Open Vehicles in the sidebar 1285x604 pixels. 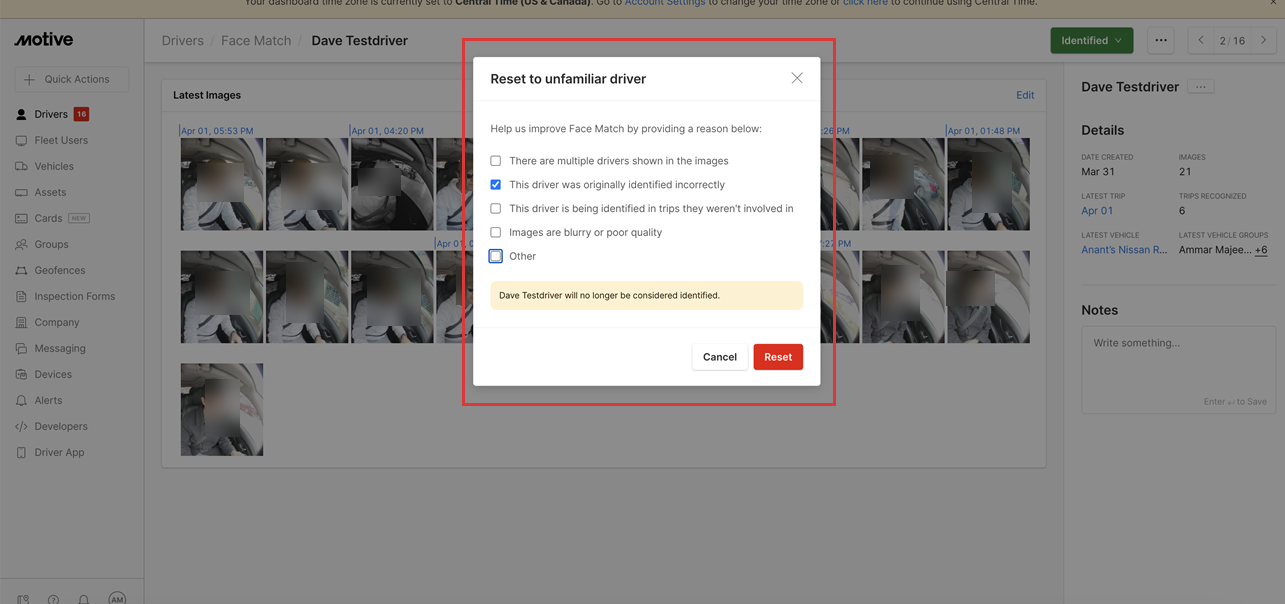coord(53,166)
